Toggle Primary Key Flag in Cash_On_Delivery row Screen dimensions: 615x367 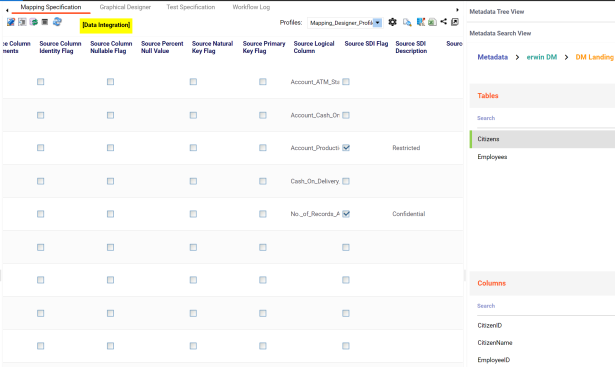click(x=263, y=181)
